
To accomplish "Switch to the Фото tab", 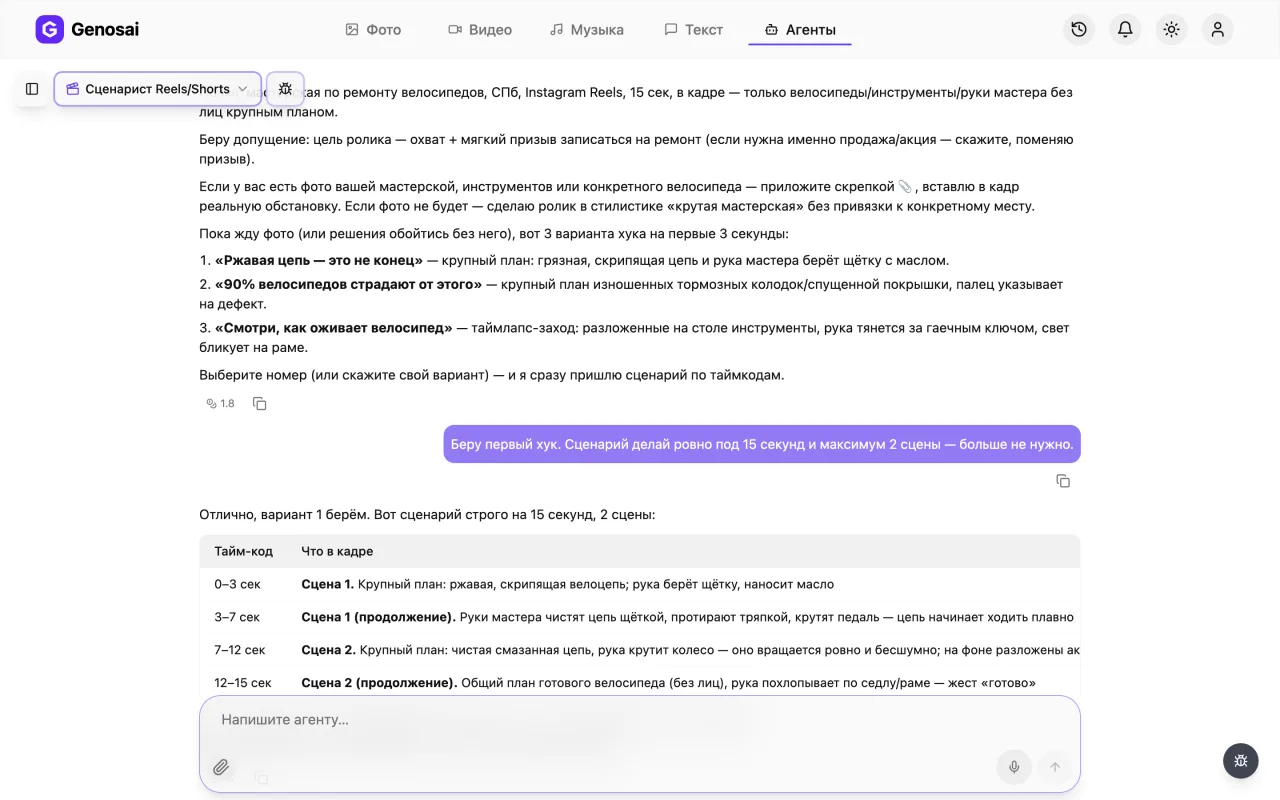I will click(373, 30).
